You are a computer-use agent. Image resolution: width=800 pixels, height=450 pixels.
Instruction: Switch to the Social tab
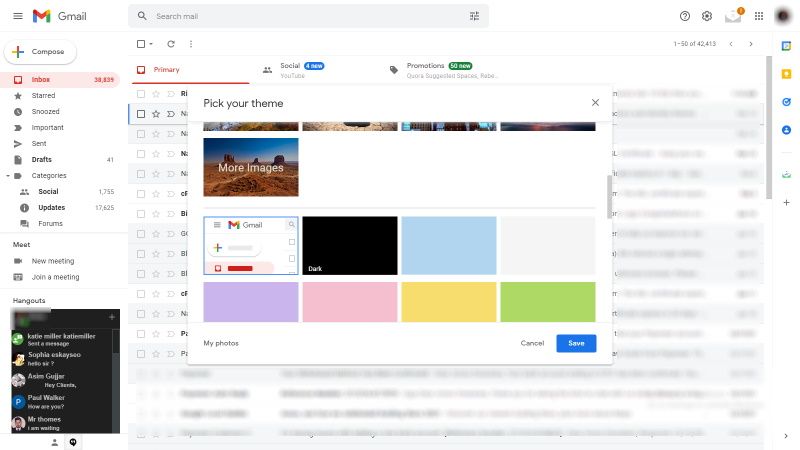316,70
